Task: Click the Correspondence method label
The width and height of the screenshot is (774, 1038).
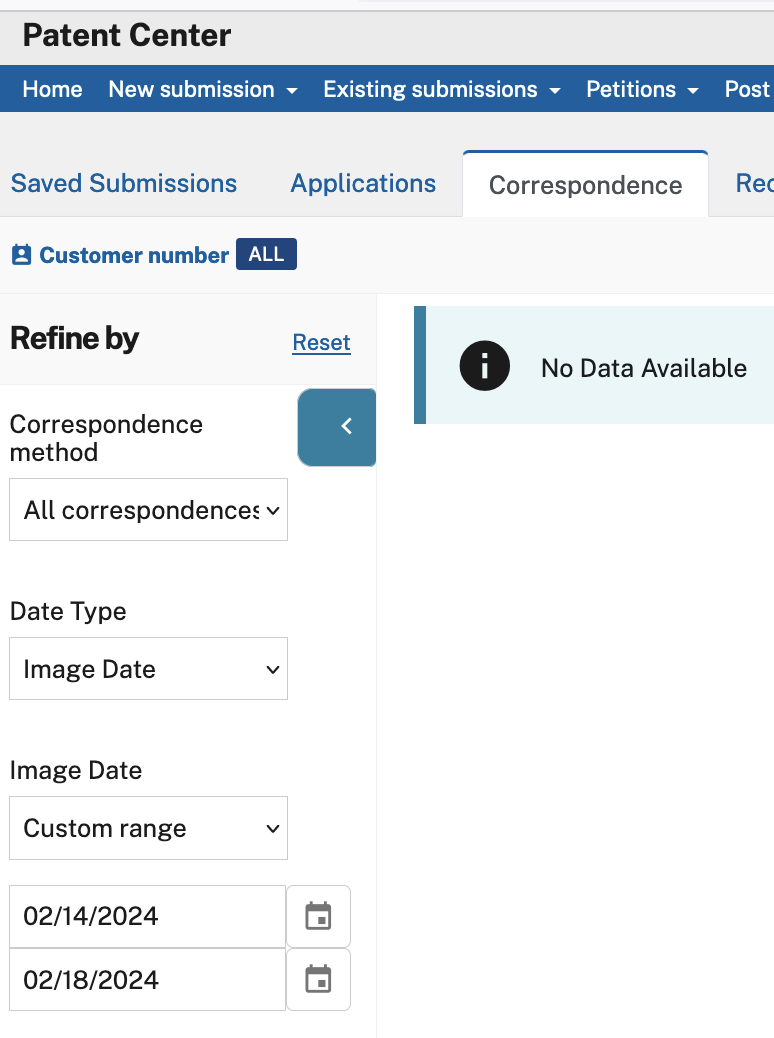Action: (106, 438)
